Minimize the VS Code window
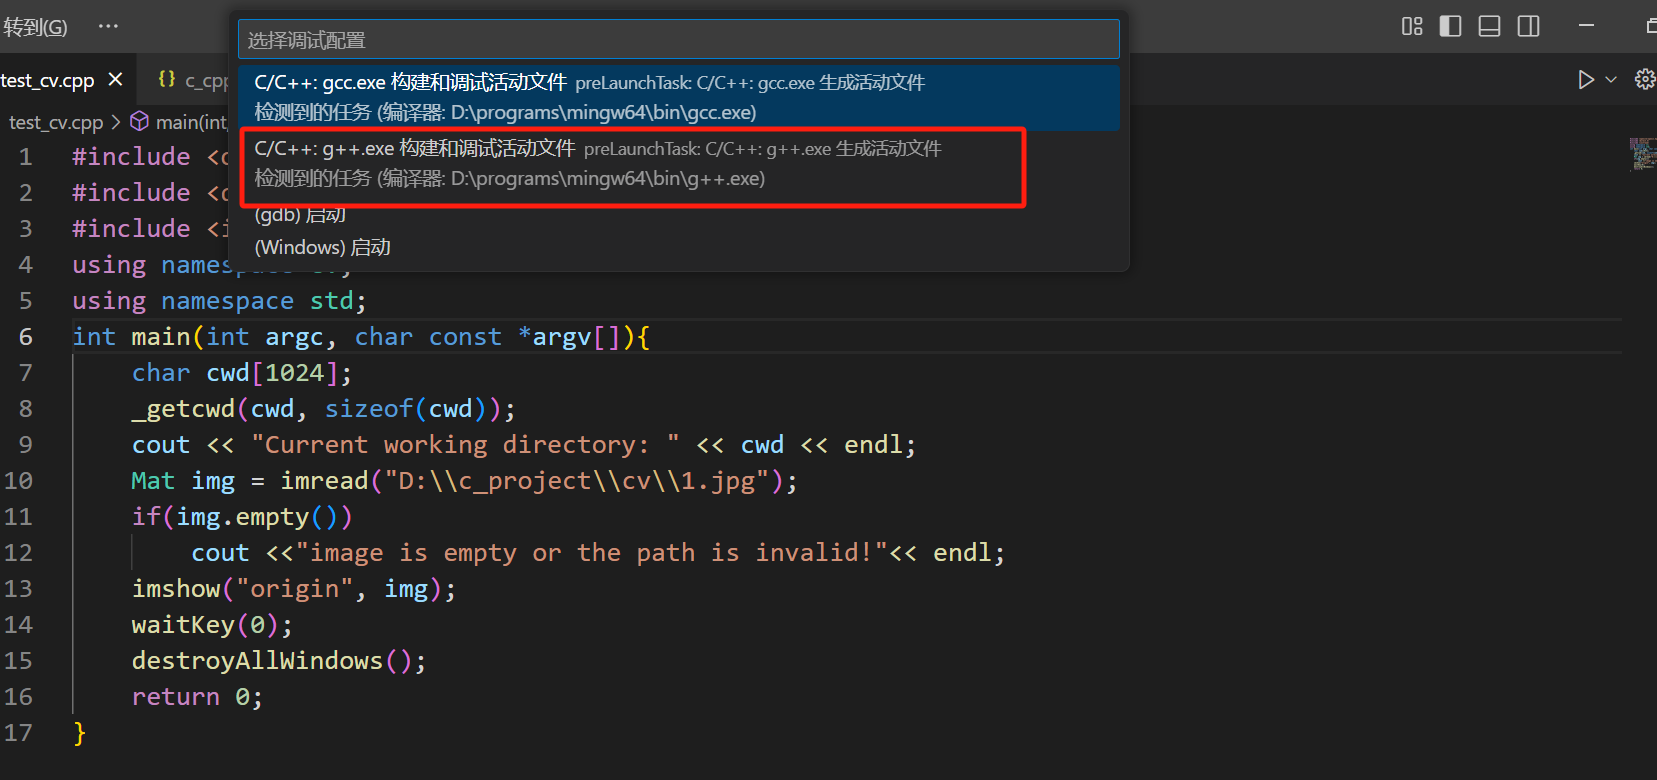1657x780 pixels. [1586, 26]
